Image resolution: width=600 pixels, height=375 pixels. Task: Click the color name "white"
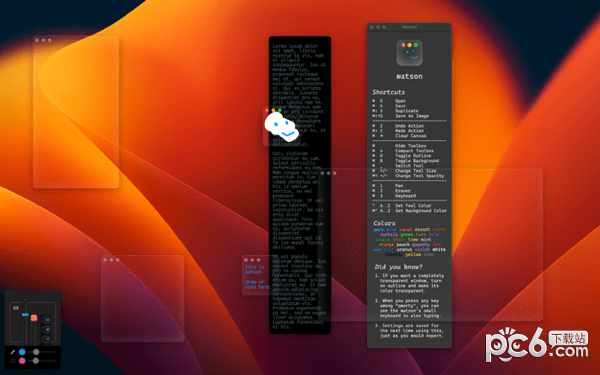(x=439, y=249)
